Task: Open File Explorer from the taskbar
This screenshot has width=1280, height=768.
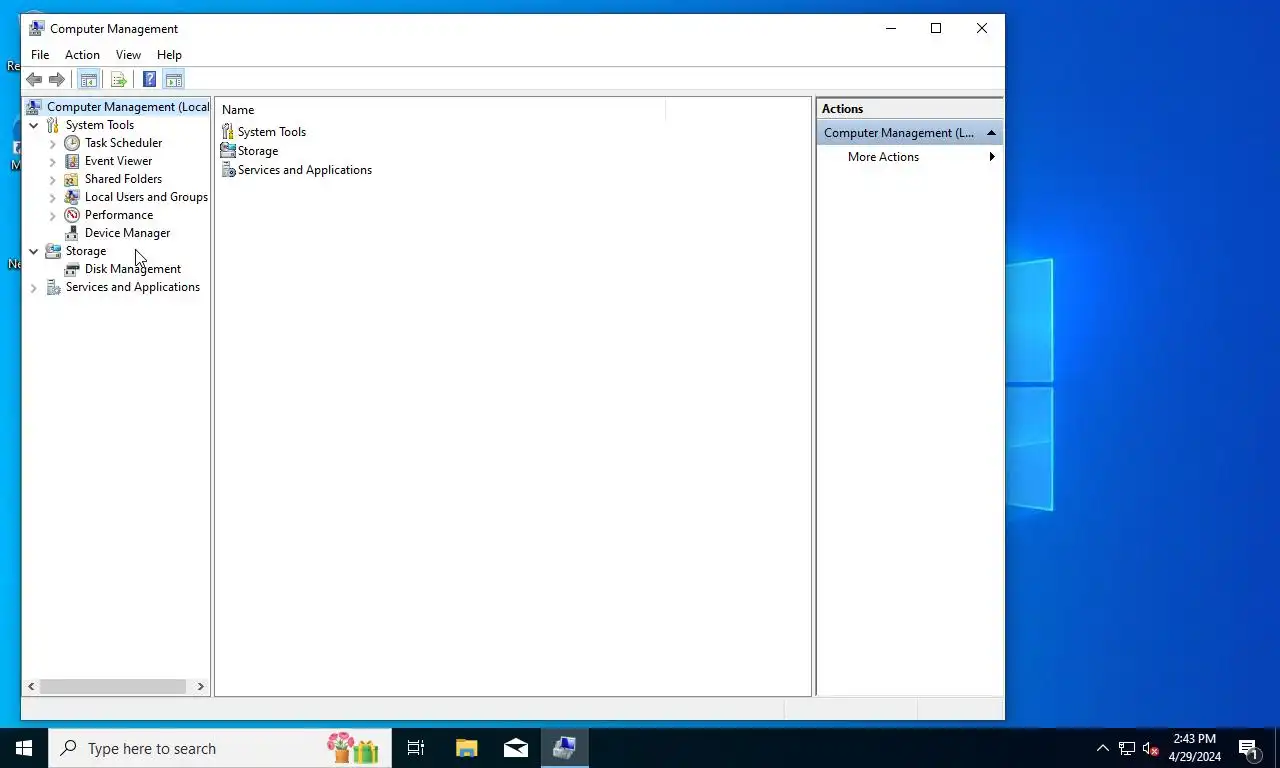Action: pyautogui.click(x=466, y=748)
